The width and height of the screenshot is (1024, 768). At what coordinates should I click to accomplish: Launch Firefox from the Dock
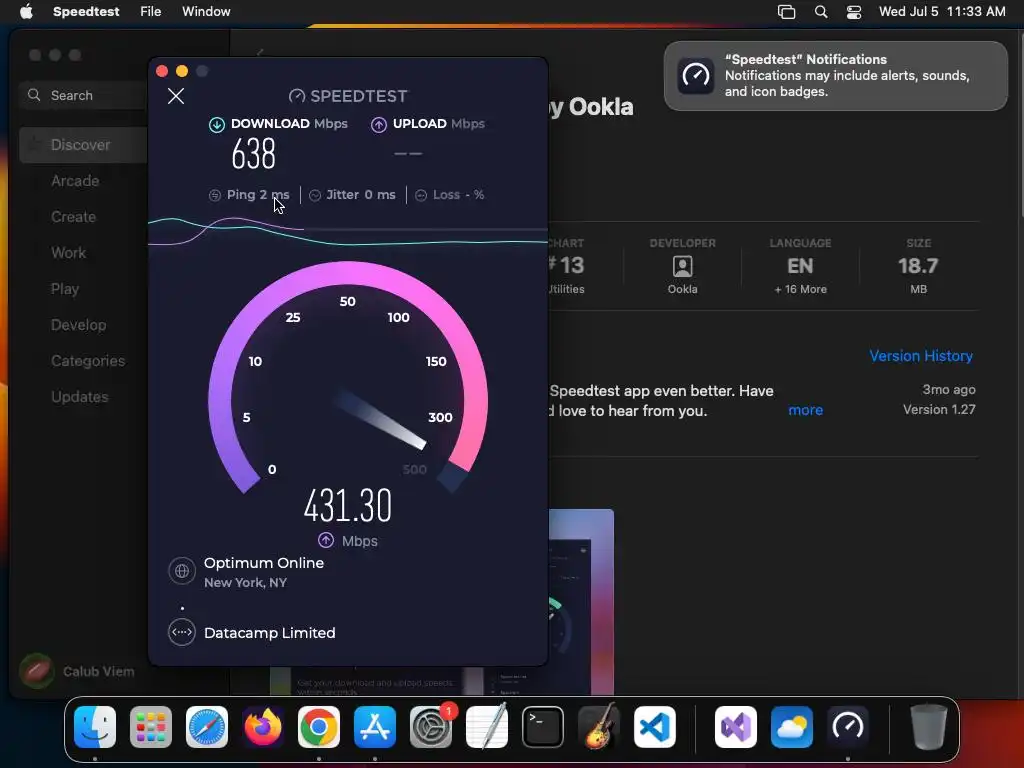(263, 727)
